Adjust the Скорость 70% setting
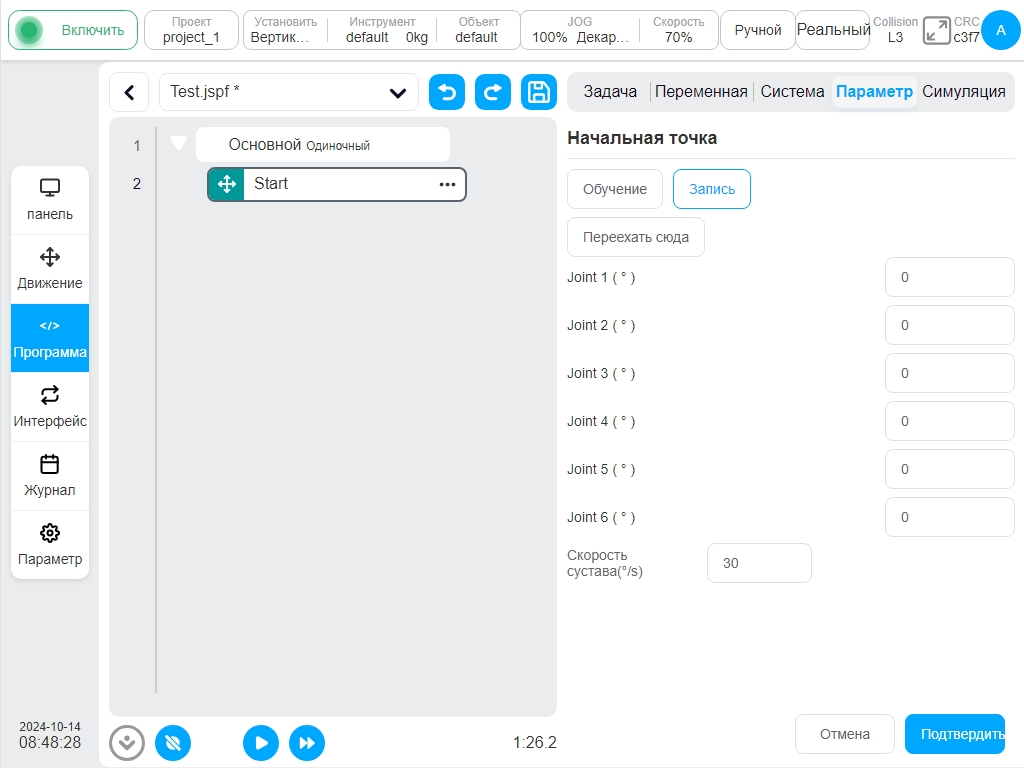Image resolution: width=1024 pixels, height=768 pixels. pyautogui.click(x=679, y=30)
